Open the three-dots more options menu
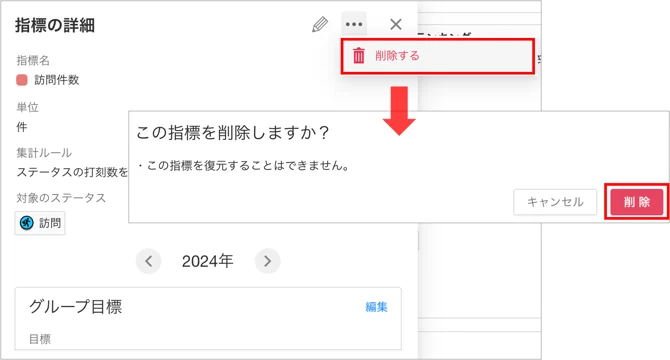Image resolution: width=670 pixels, height=360 pixels. coord(354,24)
